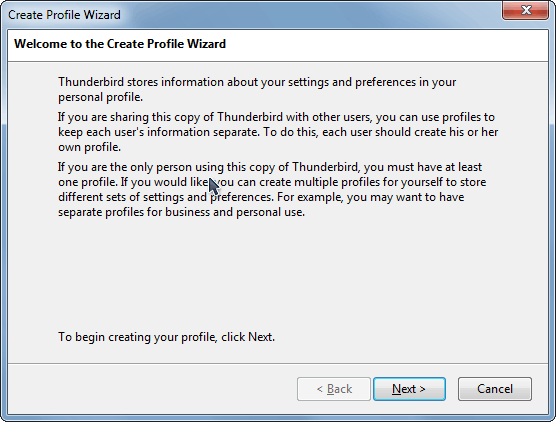This screenshot has width=556, height=422.
Task: Close the wizard with the red X
Action: (x=526, y=10)
